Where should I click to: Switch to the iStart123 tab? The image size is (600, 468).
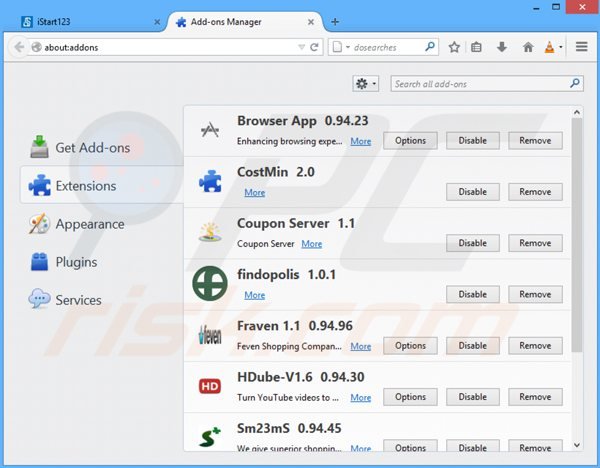coord(87,22)
